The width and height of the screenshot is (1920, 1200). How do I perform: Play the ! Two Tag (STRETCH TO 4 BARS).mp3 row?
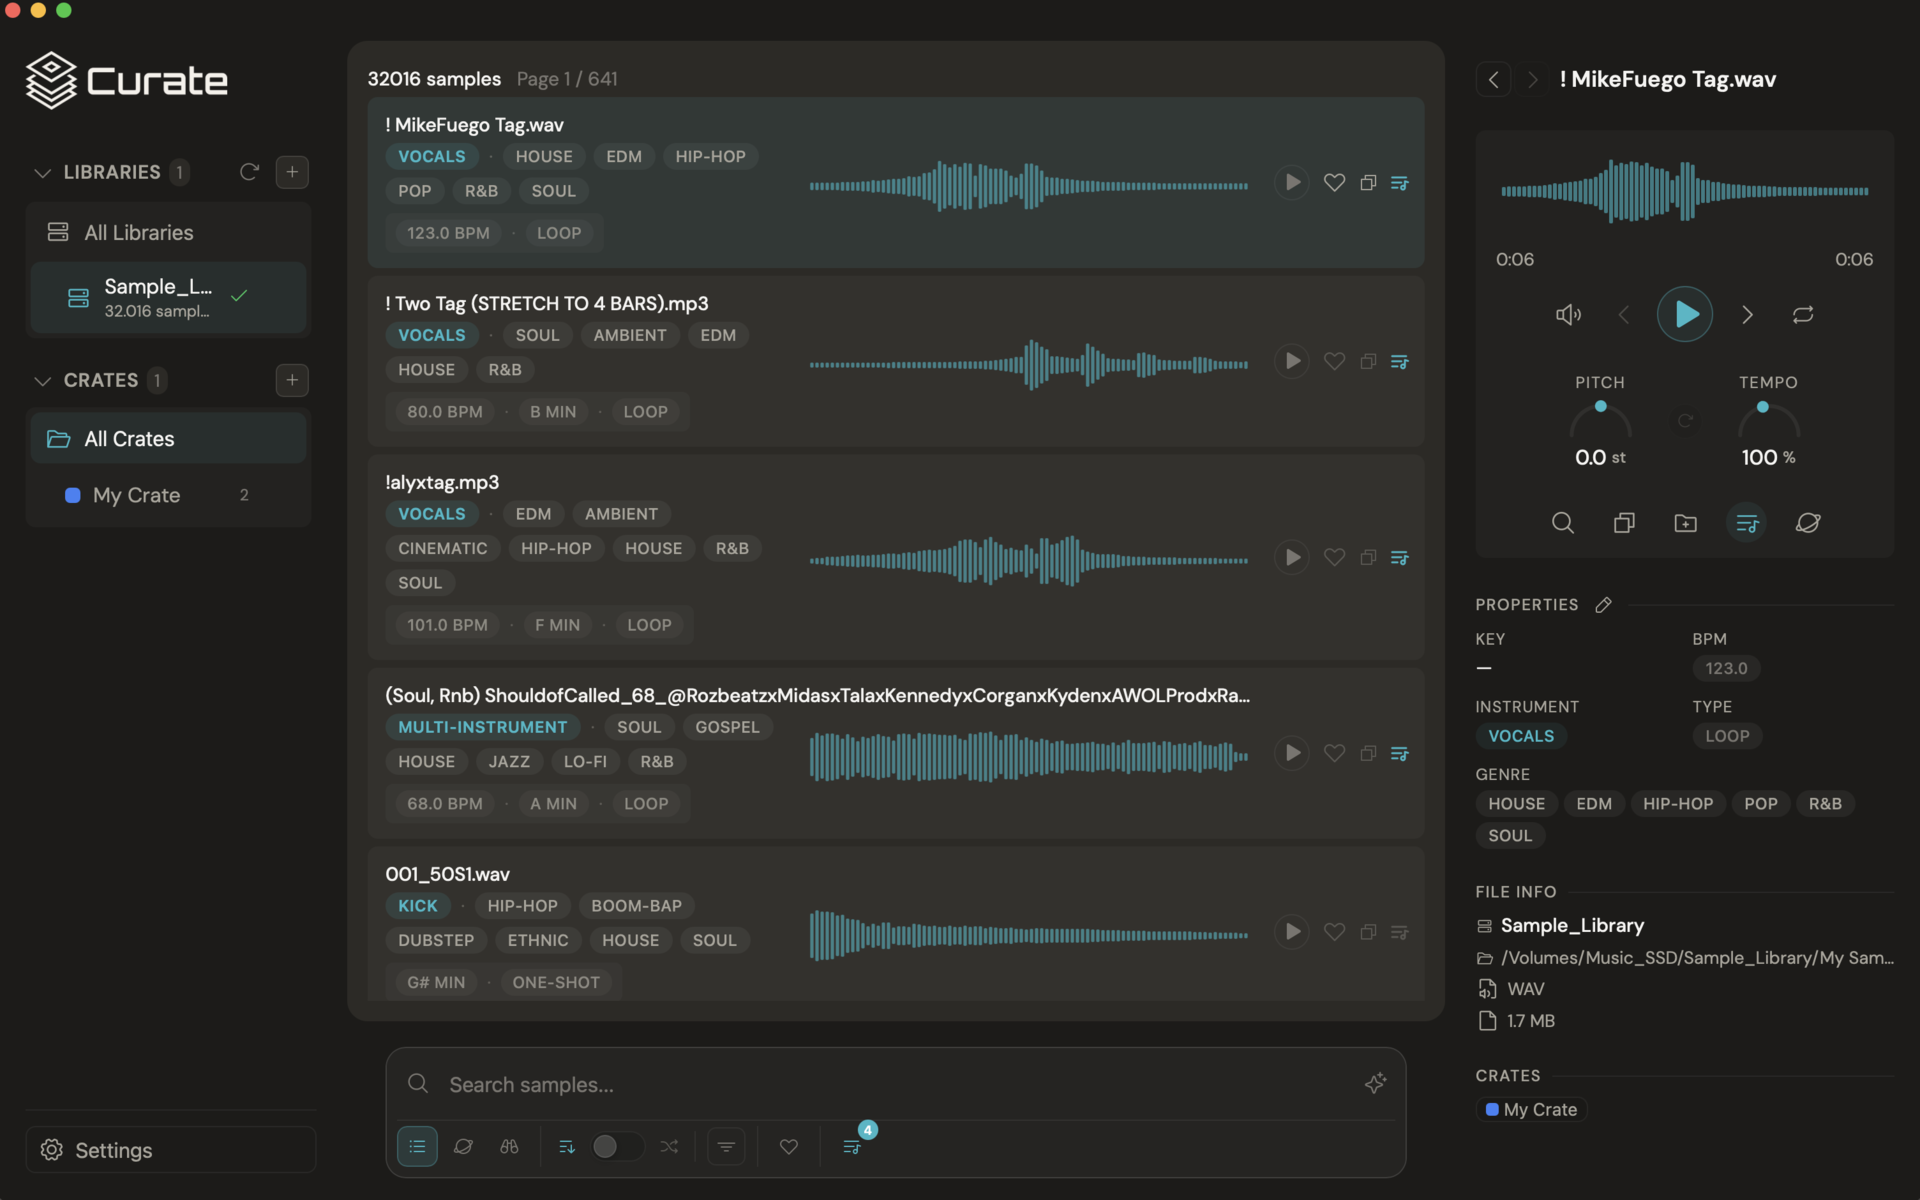[x=1292, y=361]
